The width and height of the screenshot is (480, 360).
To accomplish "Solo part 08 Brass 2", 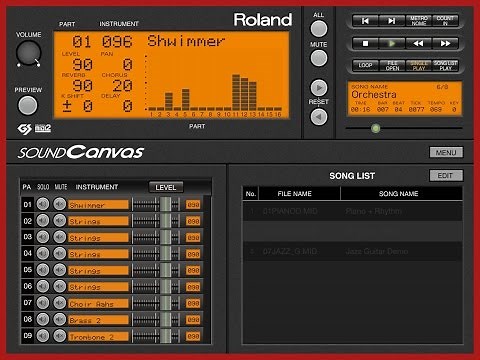I will [x=43, y=319].
